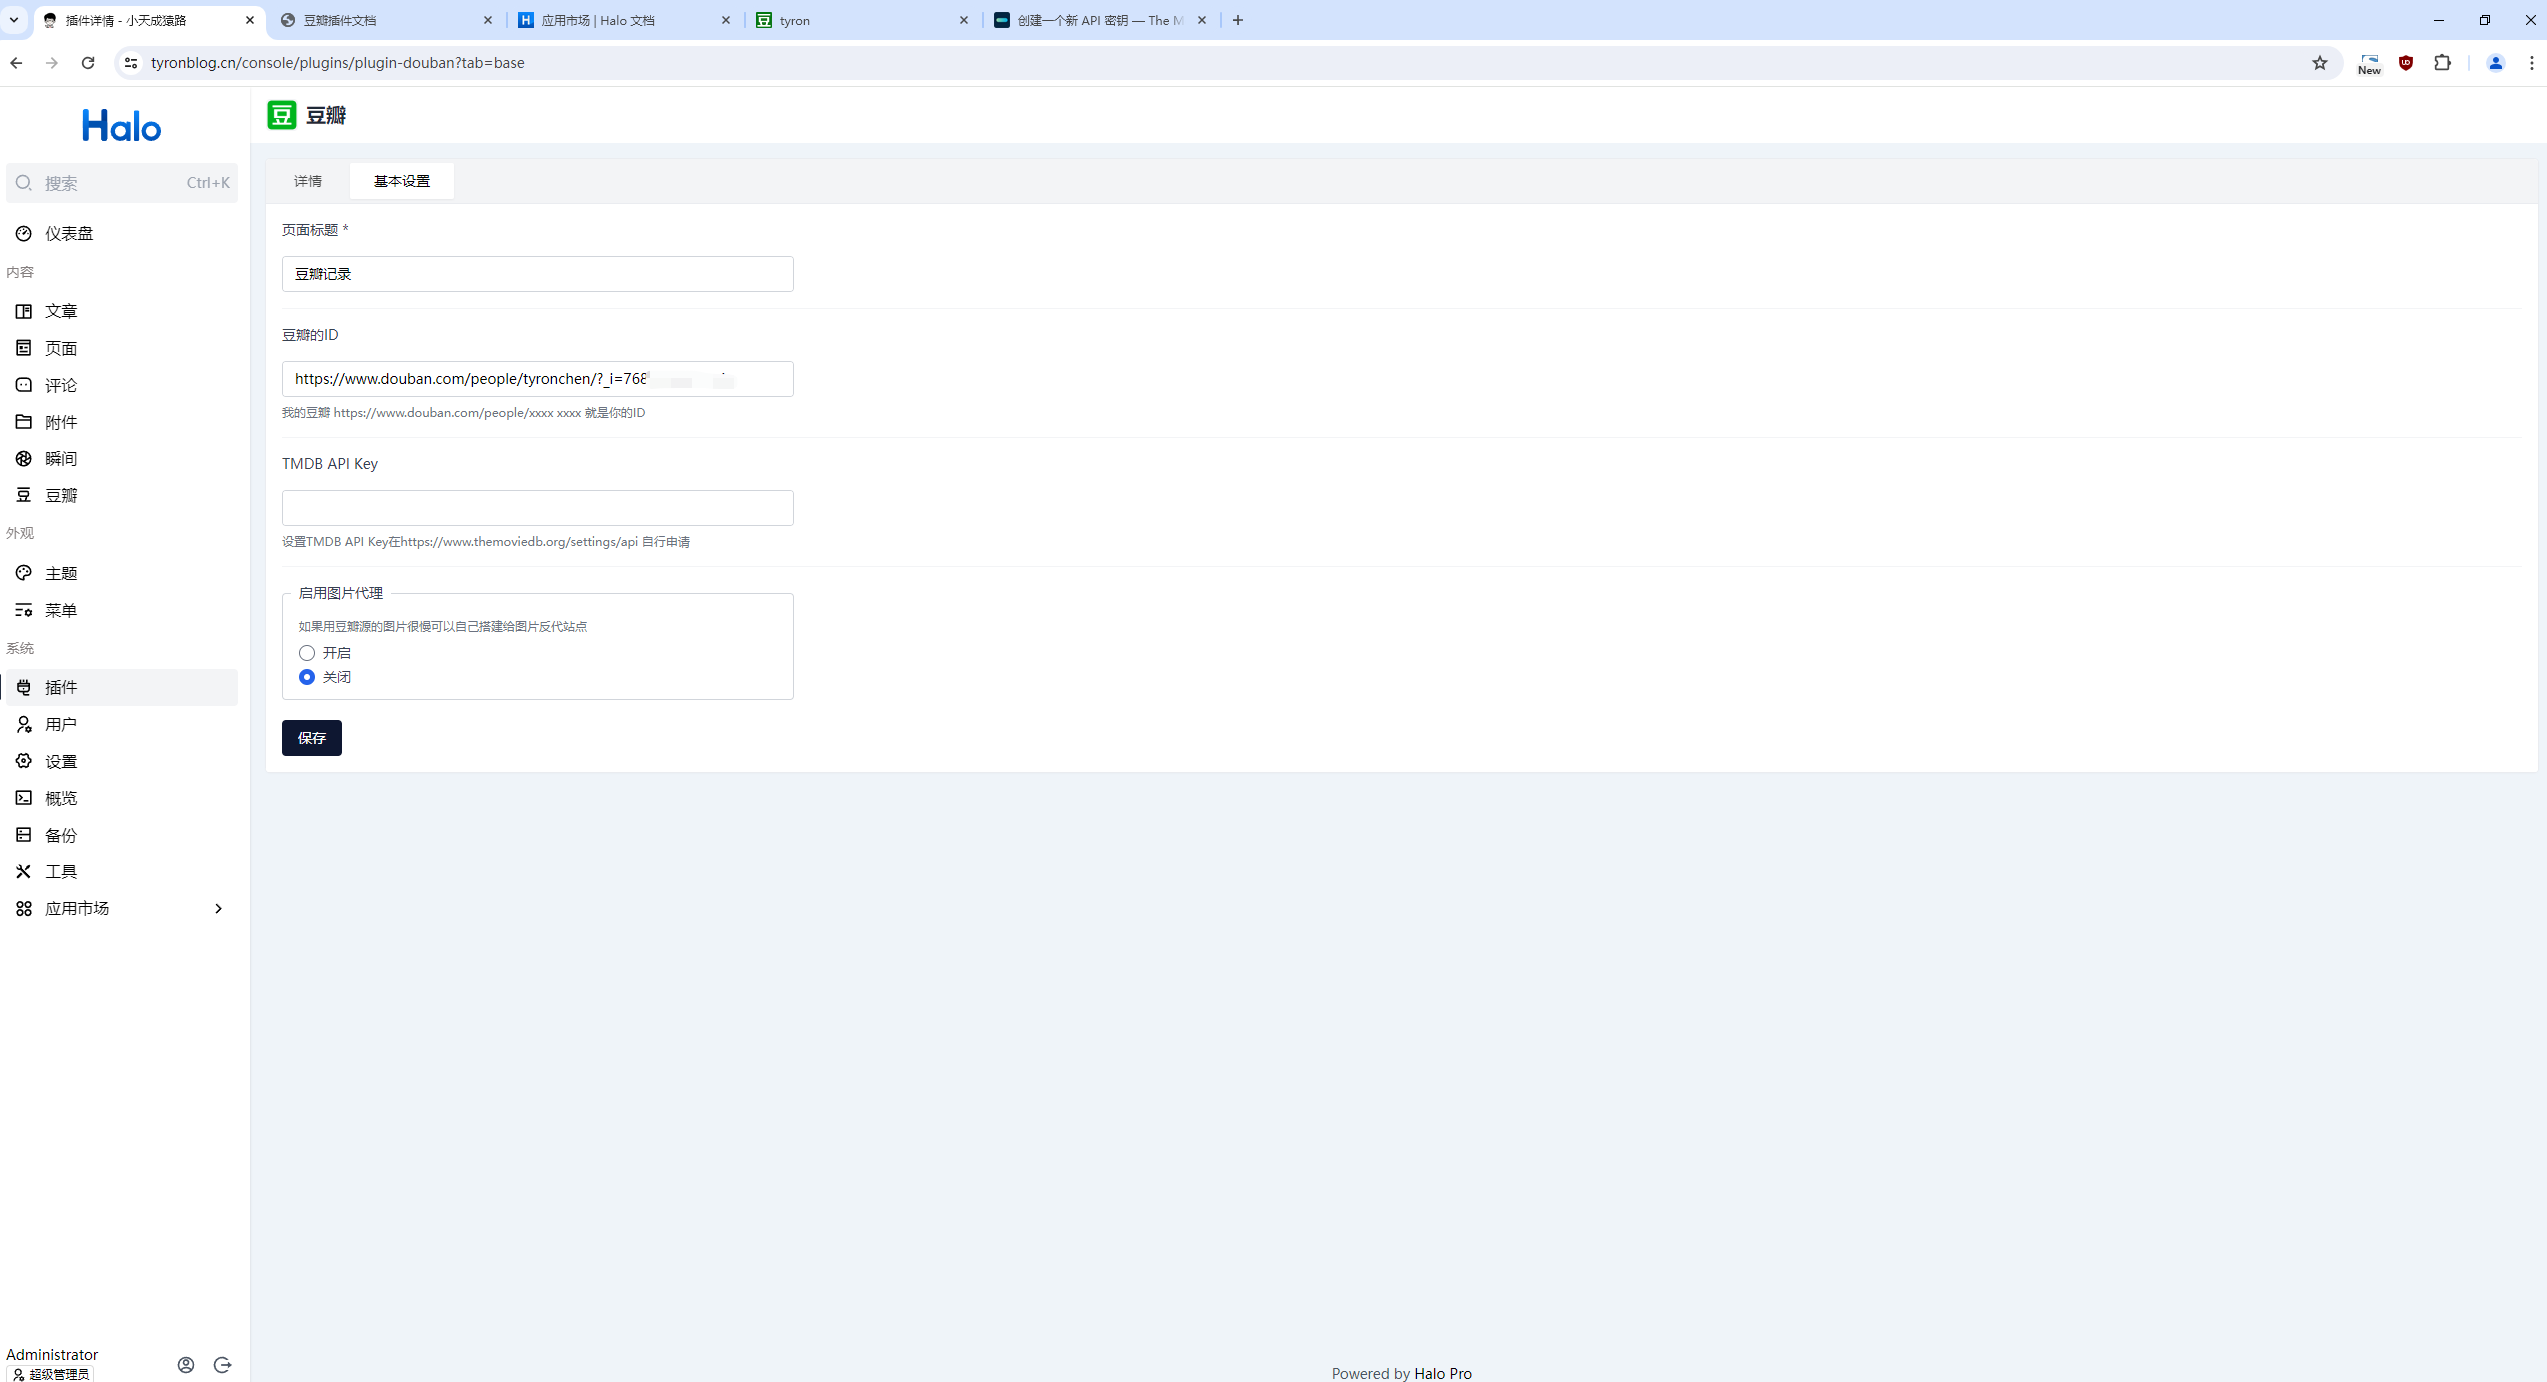Switch to 应用市场 | Halo 文档 tab

coord(624,20)
